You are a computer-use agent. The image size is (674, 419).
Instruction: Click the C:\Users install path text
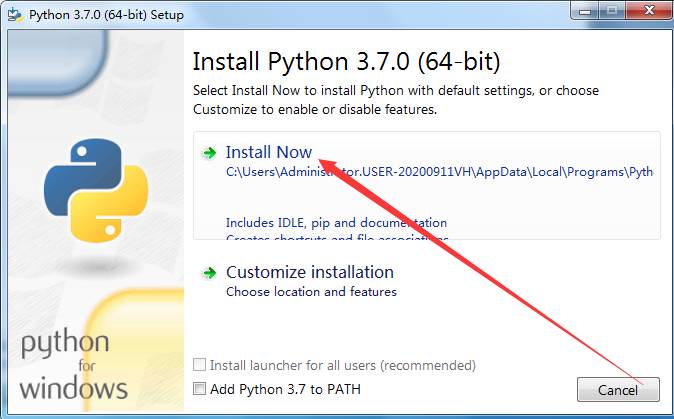point(439,172)
